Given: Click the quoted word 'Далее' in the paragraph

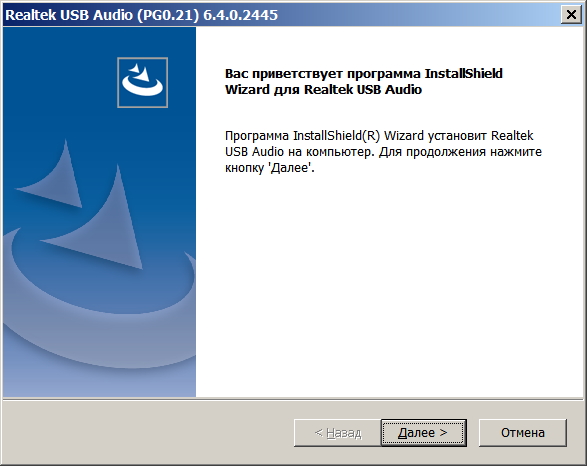Looking at the screenshot, I should (291, 168).
